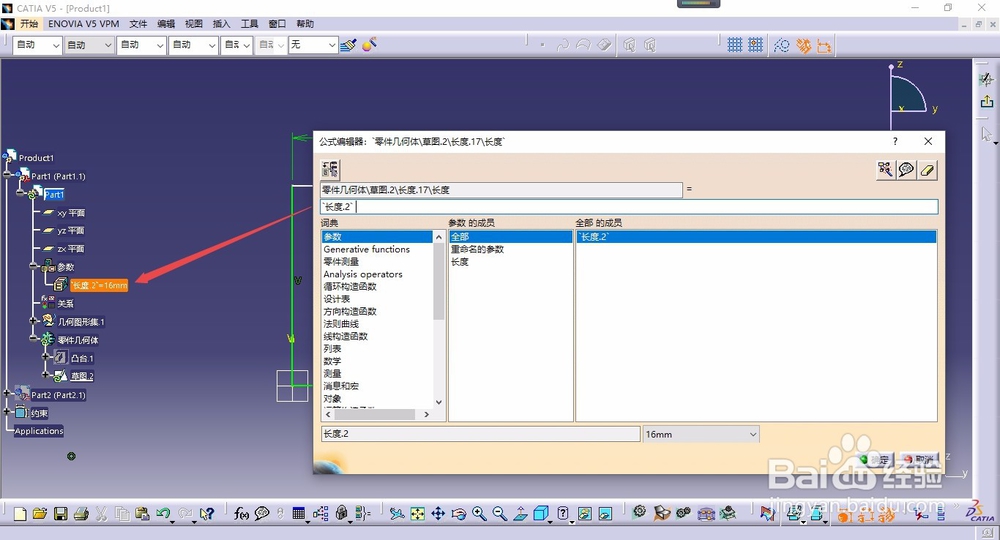Select the Pan arrows tool
Screen dimensions: 1000x540
(438, 513)
